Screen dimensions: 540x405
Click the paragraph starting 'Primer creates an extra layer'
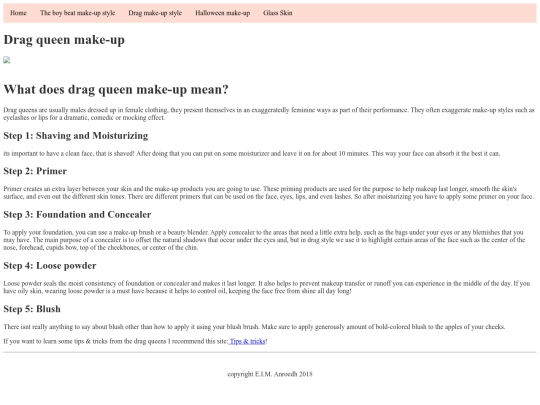[x=269, y=193]
